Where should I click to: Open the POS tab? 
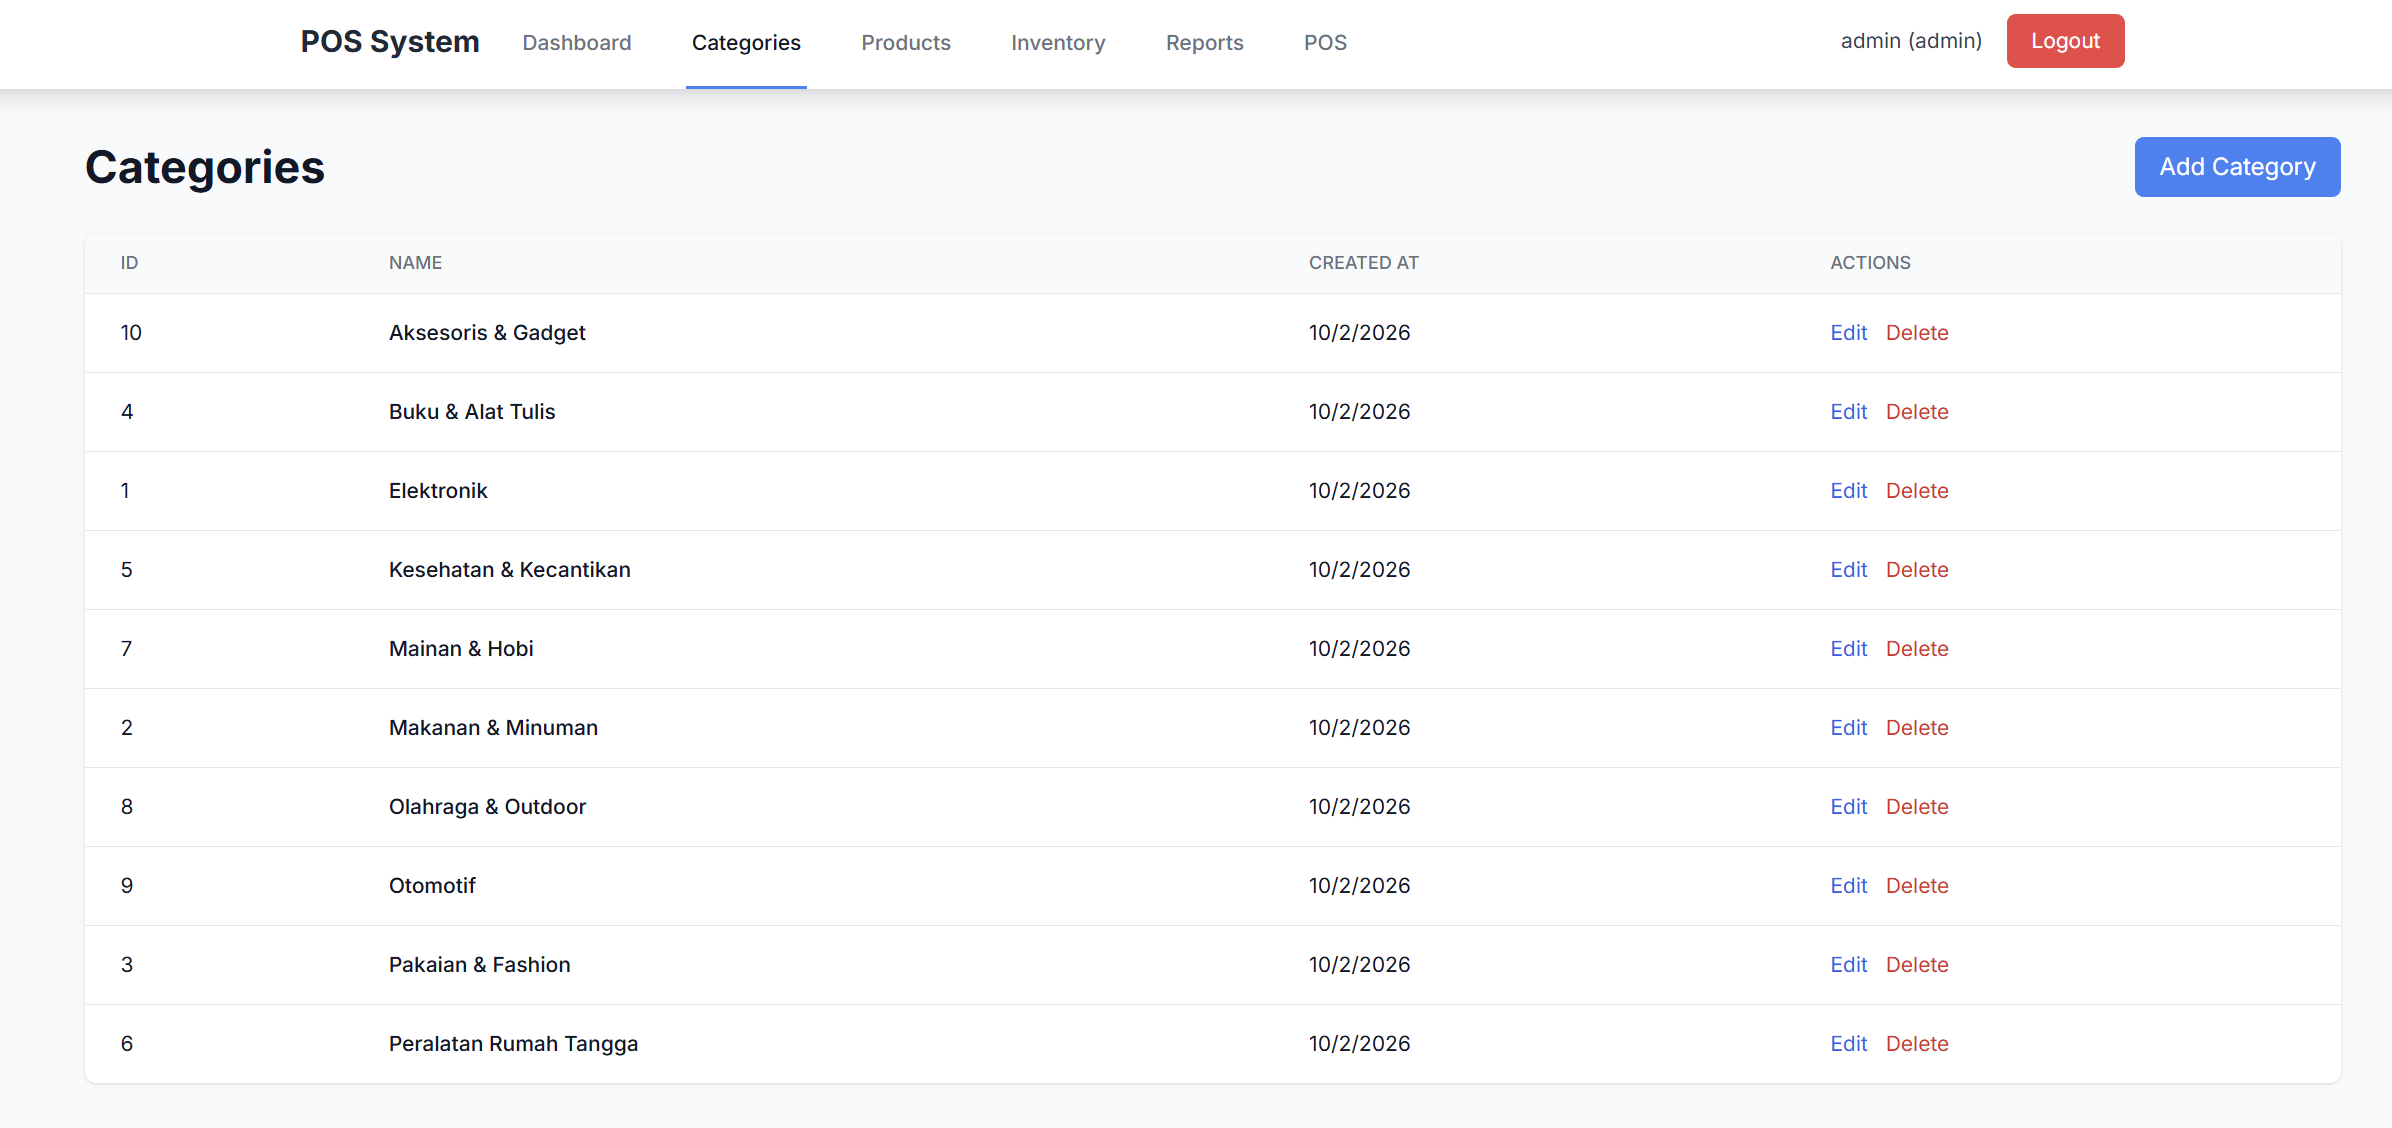(x=1325, y=43)
